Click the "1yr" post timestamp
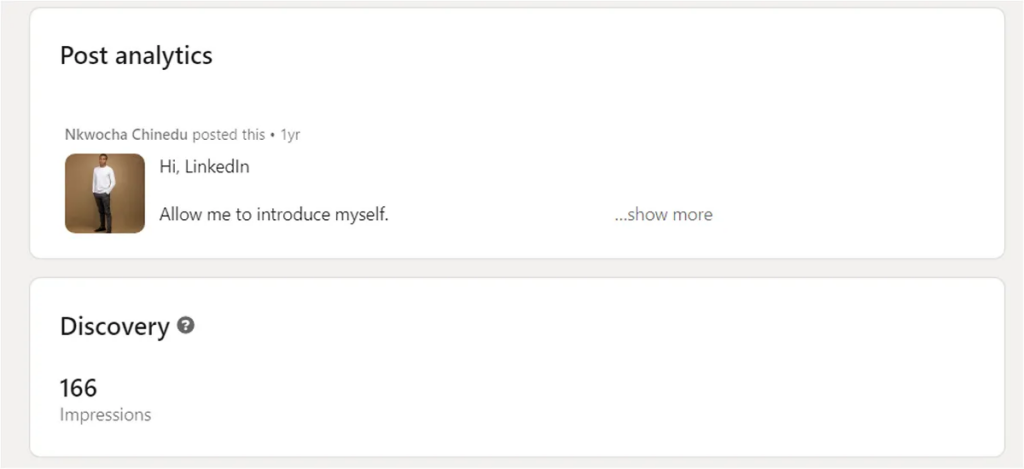The width and height of the screenshot is (1024, 469). tap(290, 134)
